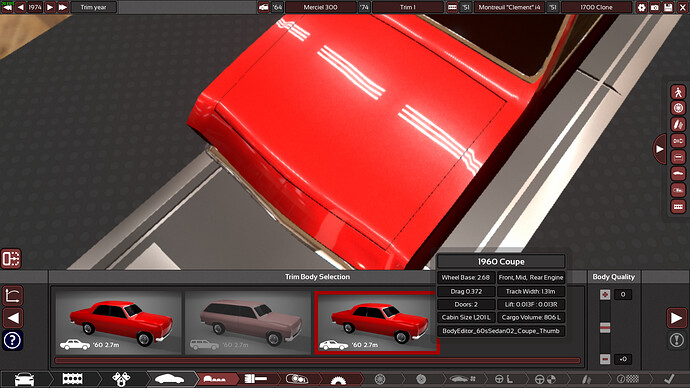Select the front fixtures icon in the right sidebar

678,141
